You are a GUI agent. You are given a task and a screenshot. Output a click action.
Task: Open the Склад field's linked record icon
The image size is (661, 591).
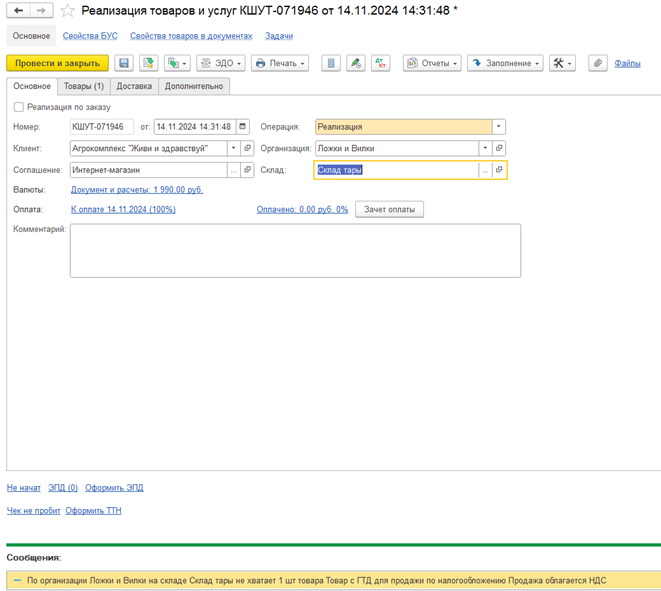pyautogui.click(x=499, y=170)
